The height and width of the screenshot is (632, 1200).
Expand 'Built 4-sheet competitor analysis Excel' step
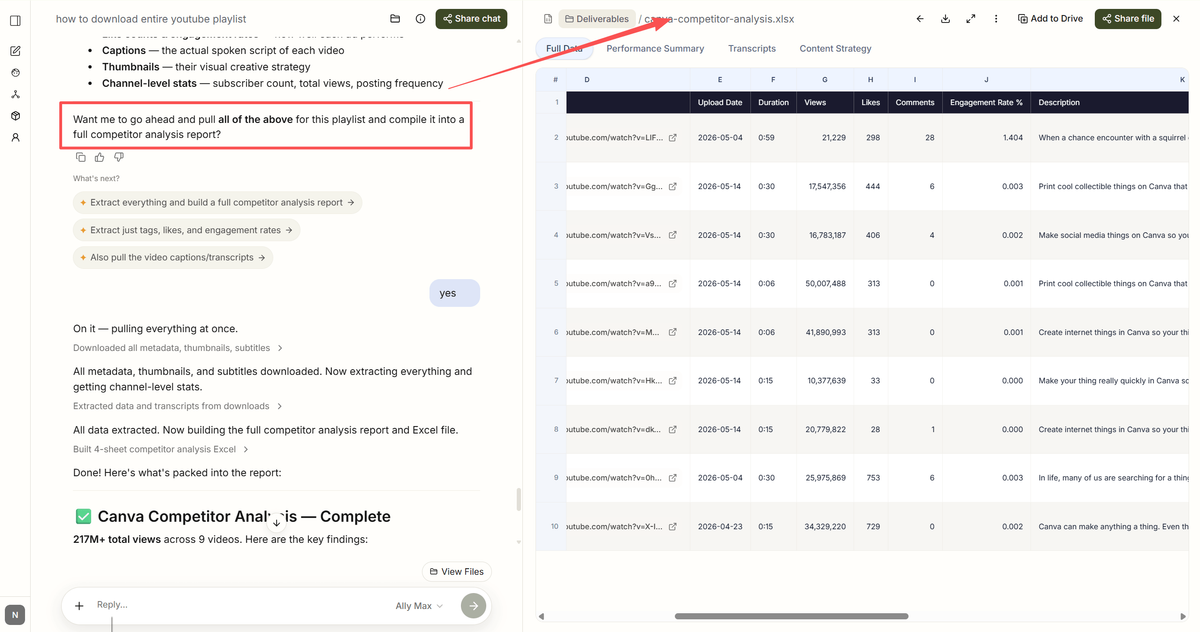pos(160,450)
